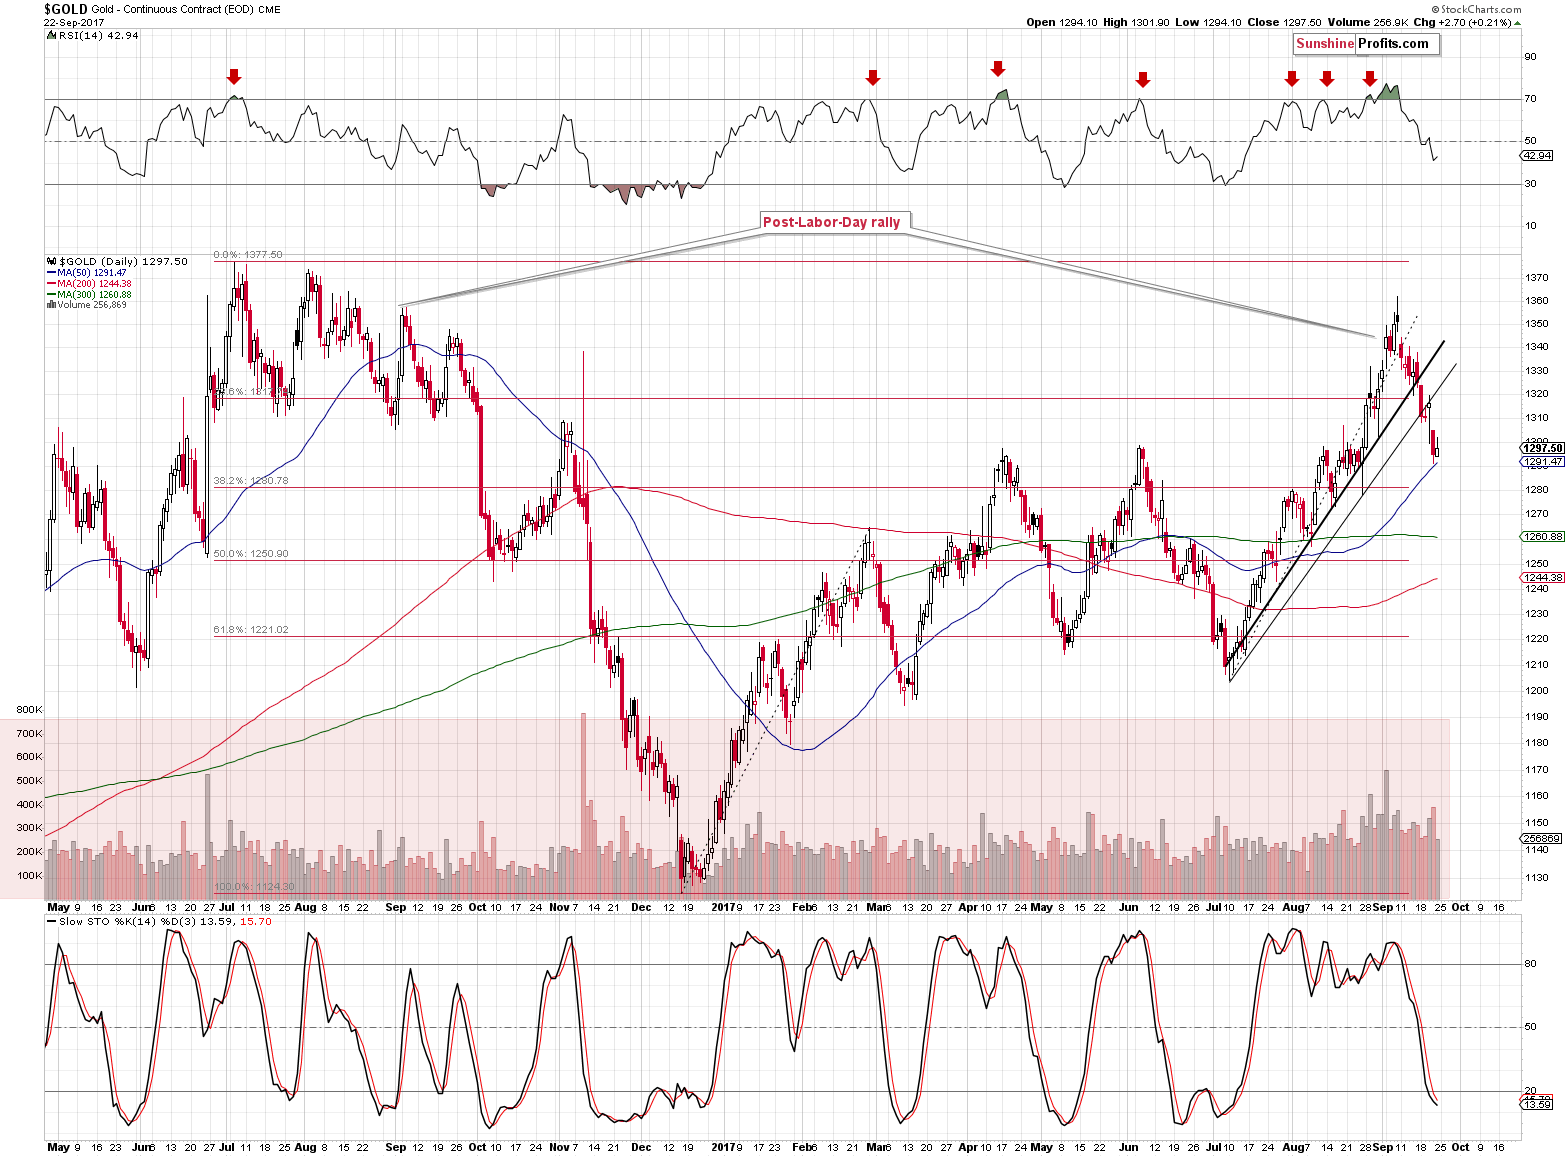Click the 1200 price axis label
Viewport: 1565px width, 1157px height.
(1537, 691)
